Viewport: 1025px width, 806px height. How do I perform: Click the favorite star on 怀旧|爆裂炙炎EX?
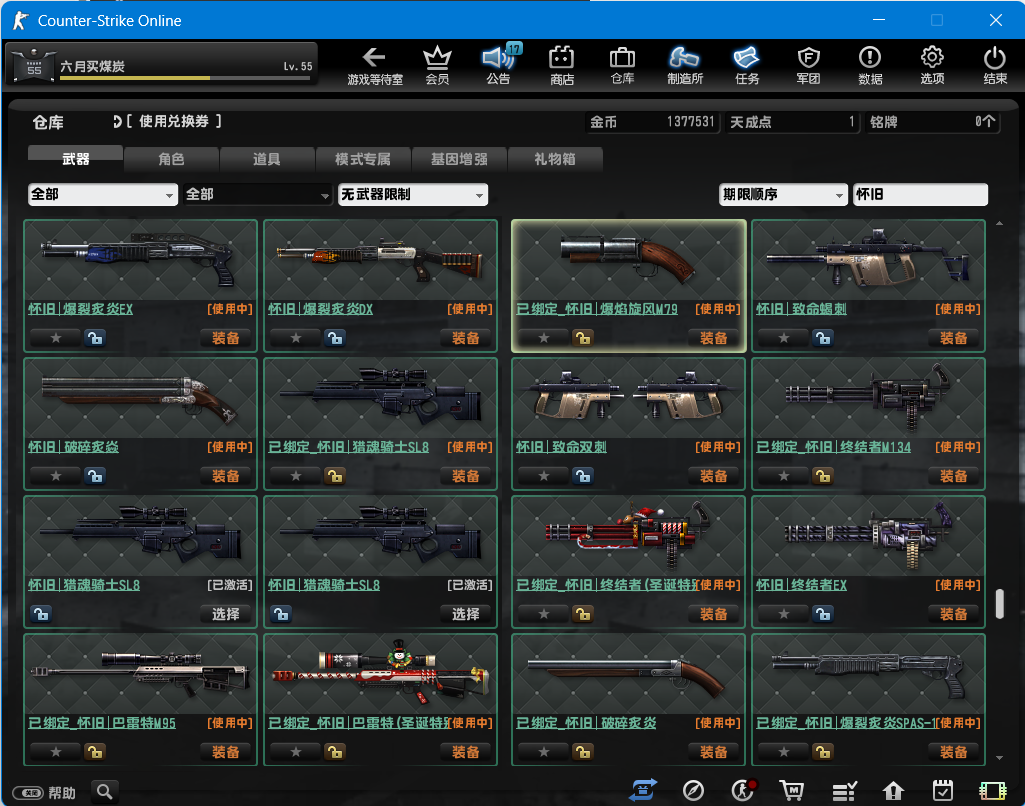point(56,338)
